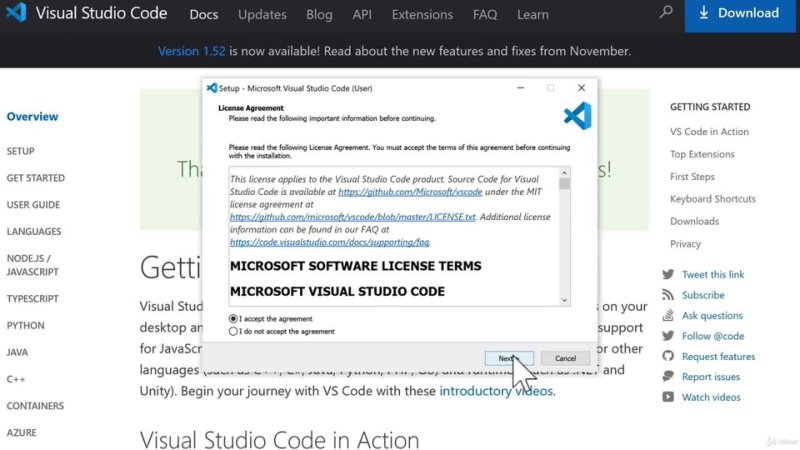
Task: Select 'I do not accept the agreement'
Action: tap(233, 331)
